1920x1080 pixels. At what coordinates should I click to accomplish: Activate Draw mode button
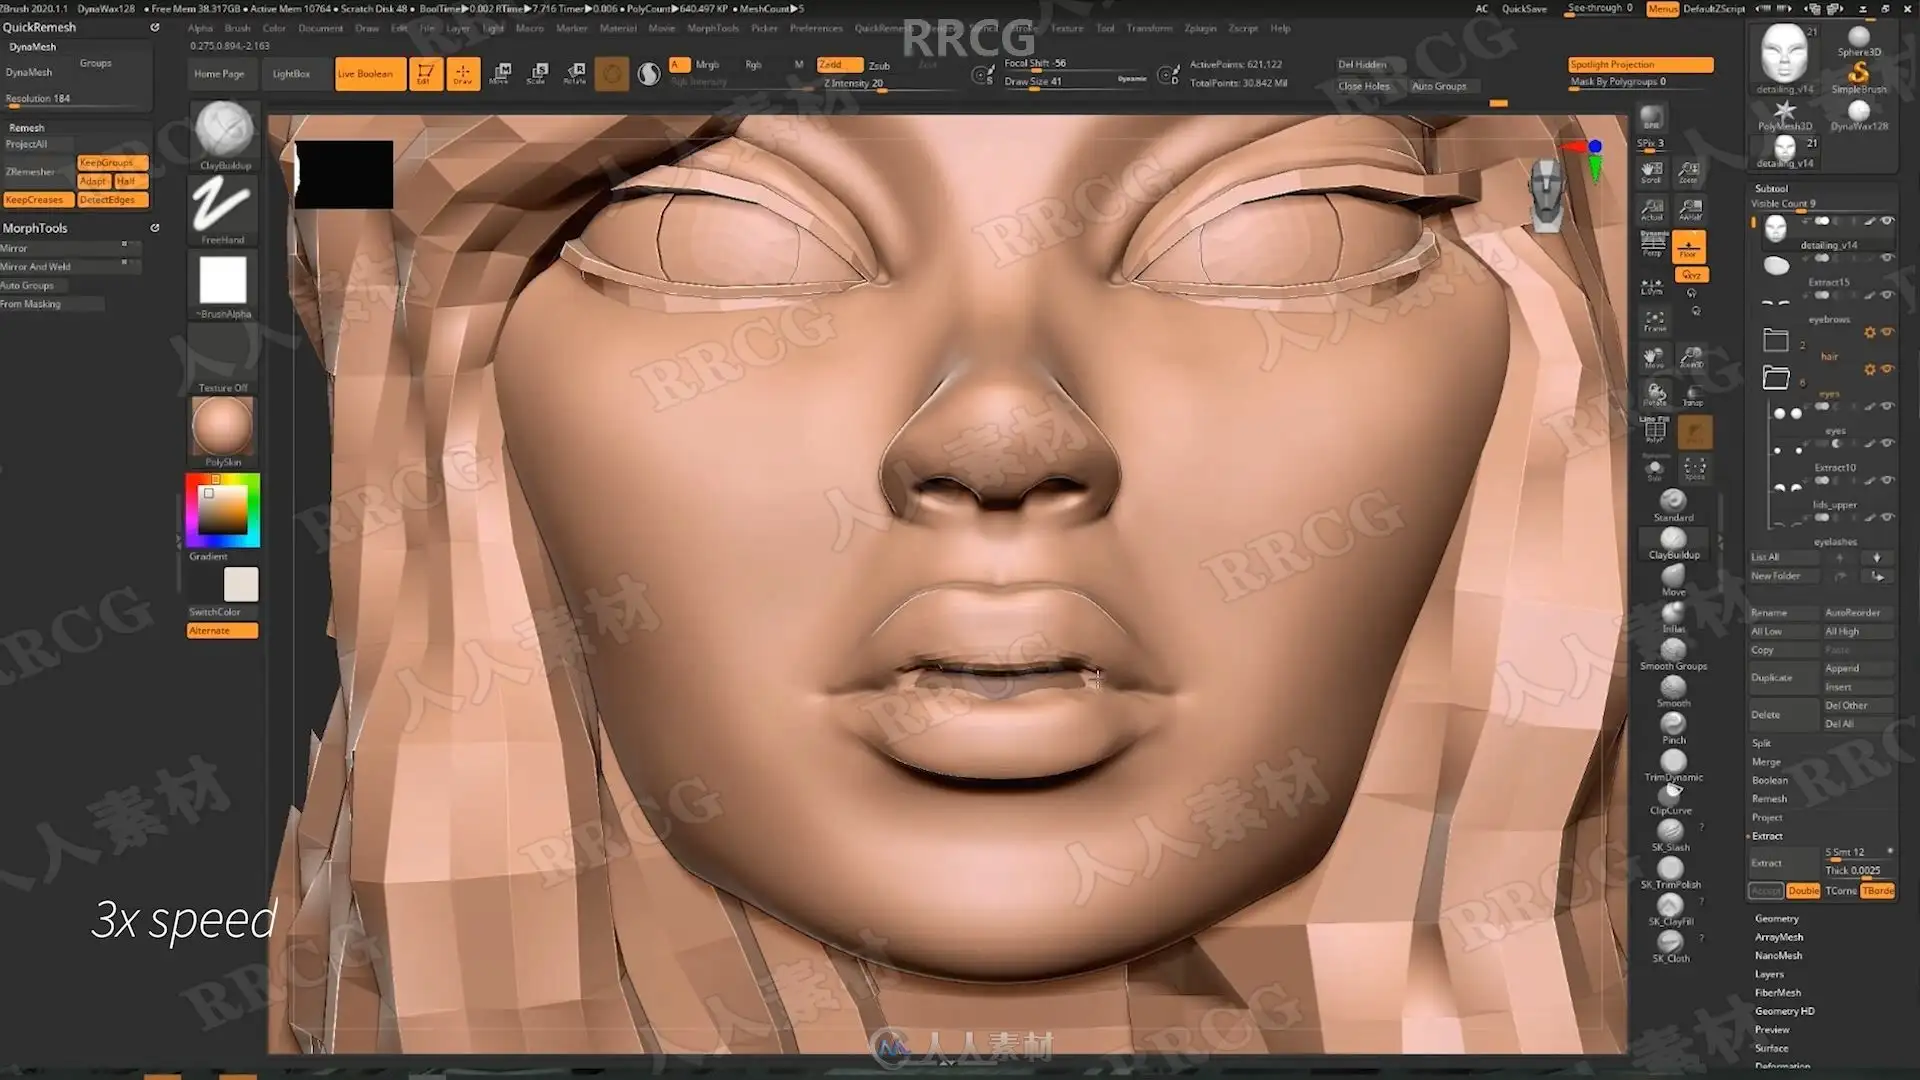[462, 73]
